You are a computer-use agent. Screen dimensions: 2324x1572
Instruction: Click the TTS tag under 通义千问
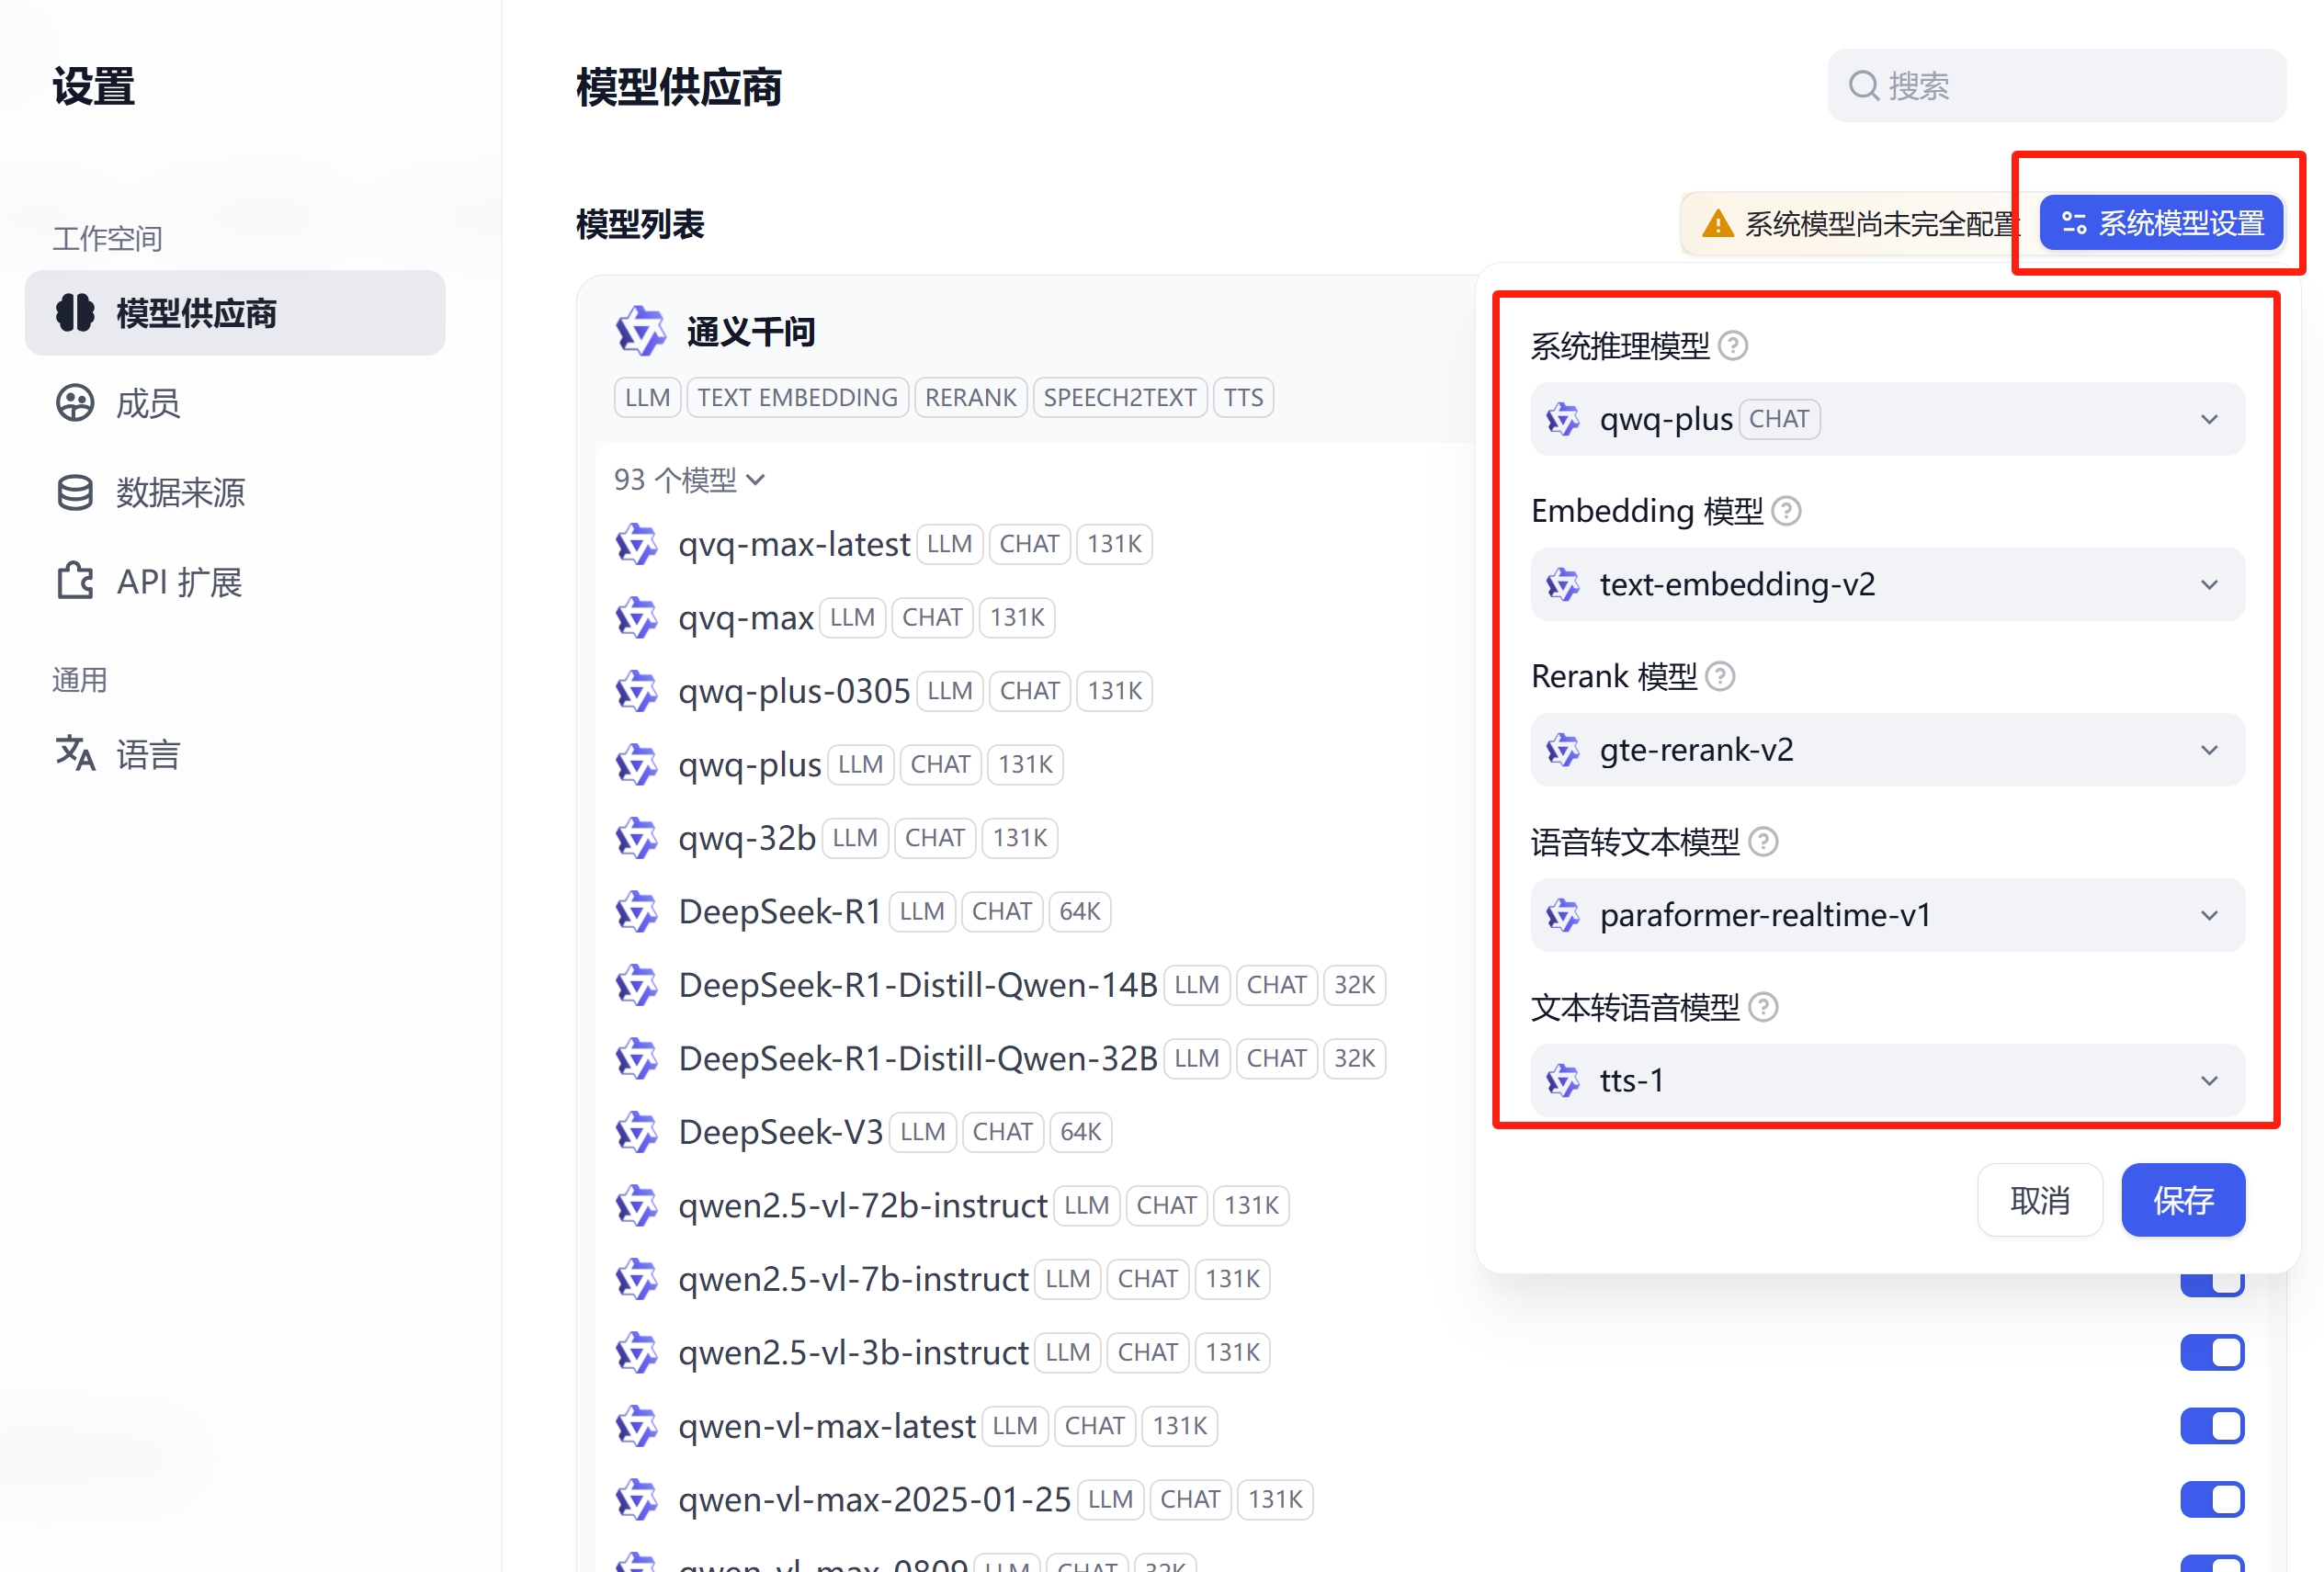tap(1243, 398)
